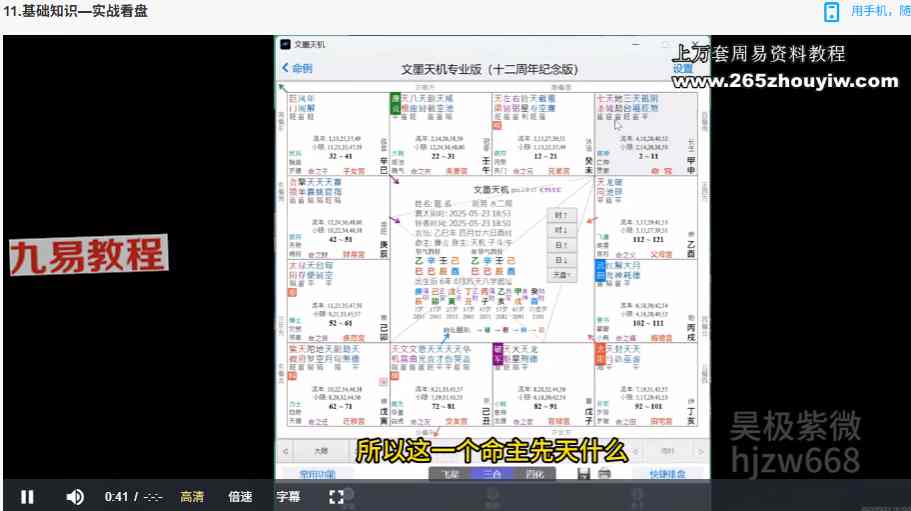Click the 天盘 dropdown button
Viewport: 911px width, 511px height.
point(563,273)
